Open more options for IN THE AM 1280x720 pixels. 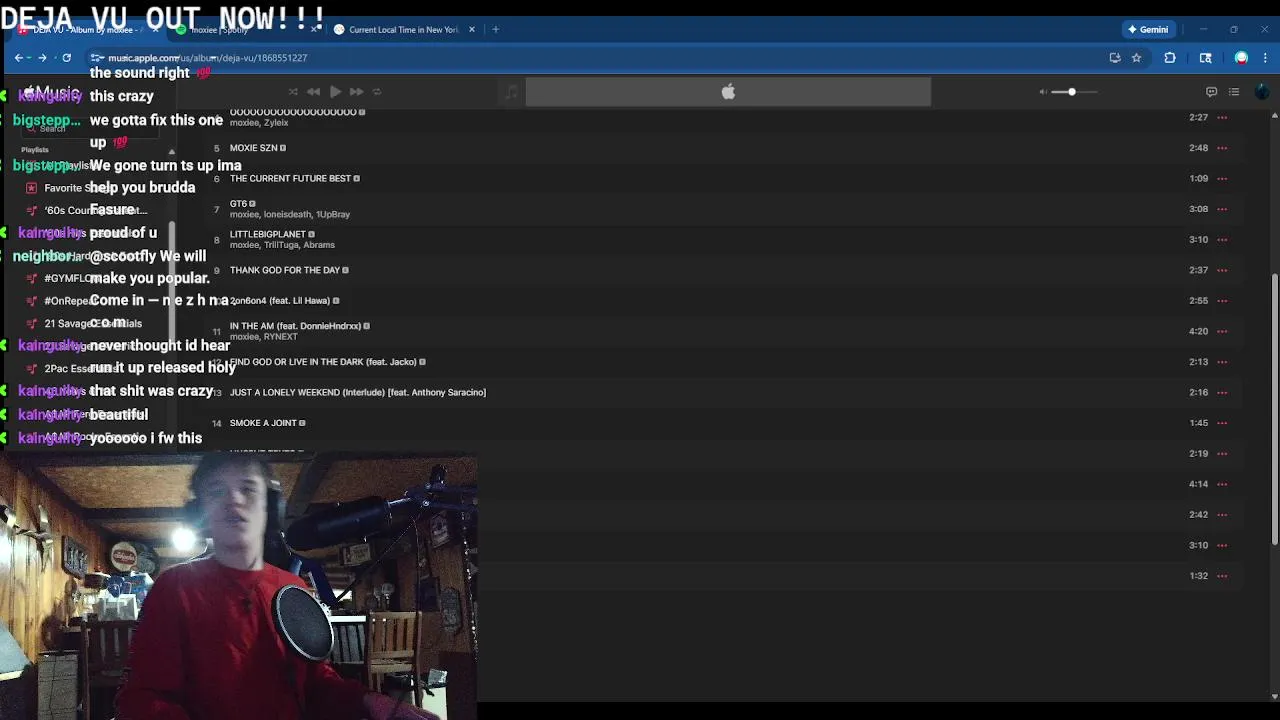[1222, 331]
